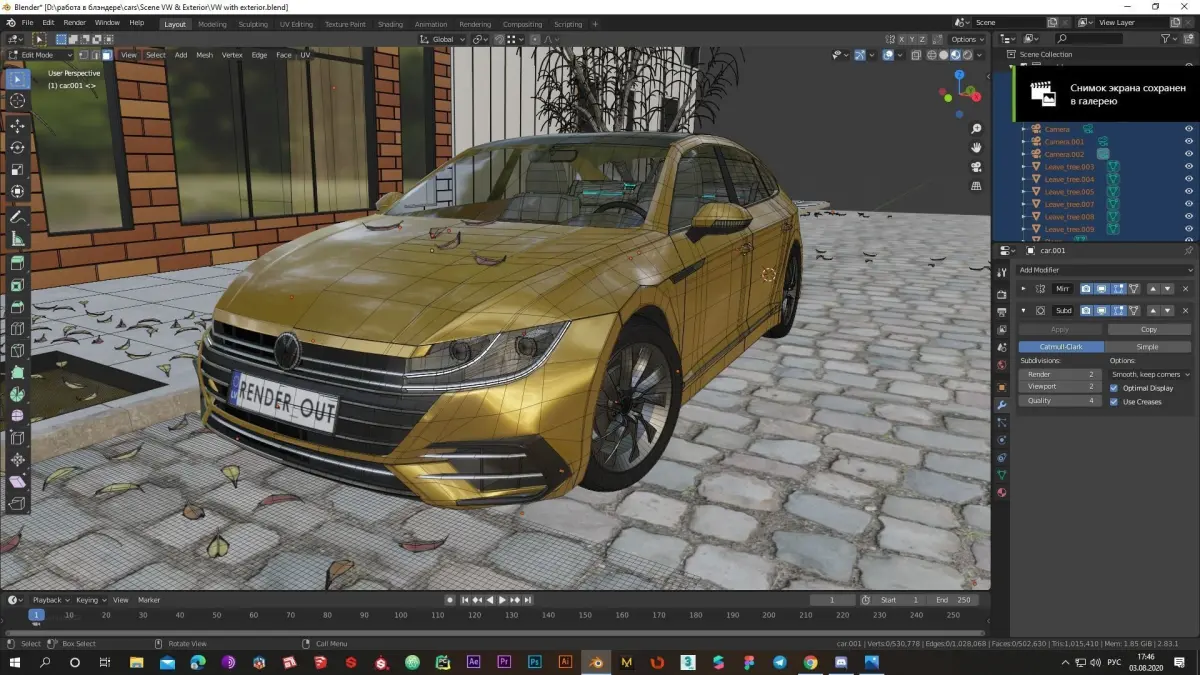This screenshot has width=1200, height=675.
Task: Open the Add Modifier dropdown
Action: [x=1105, y=270]
